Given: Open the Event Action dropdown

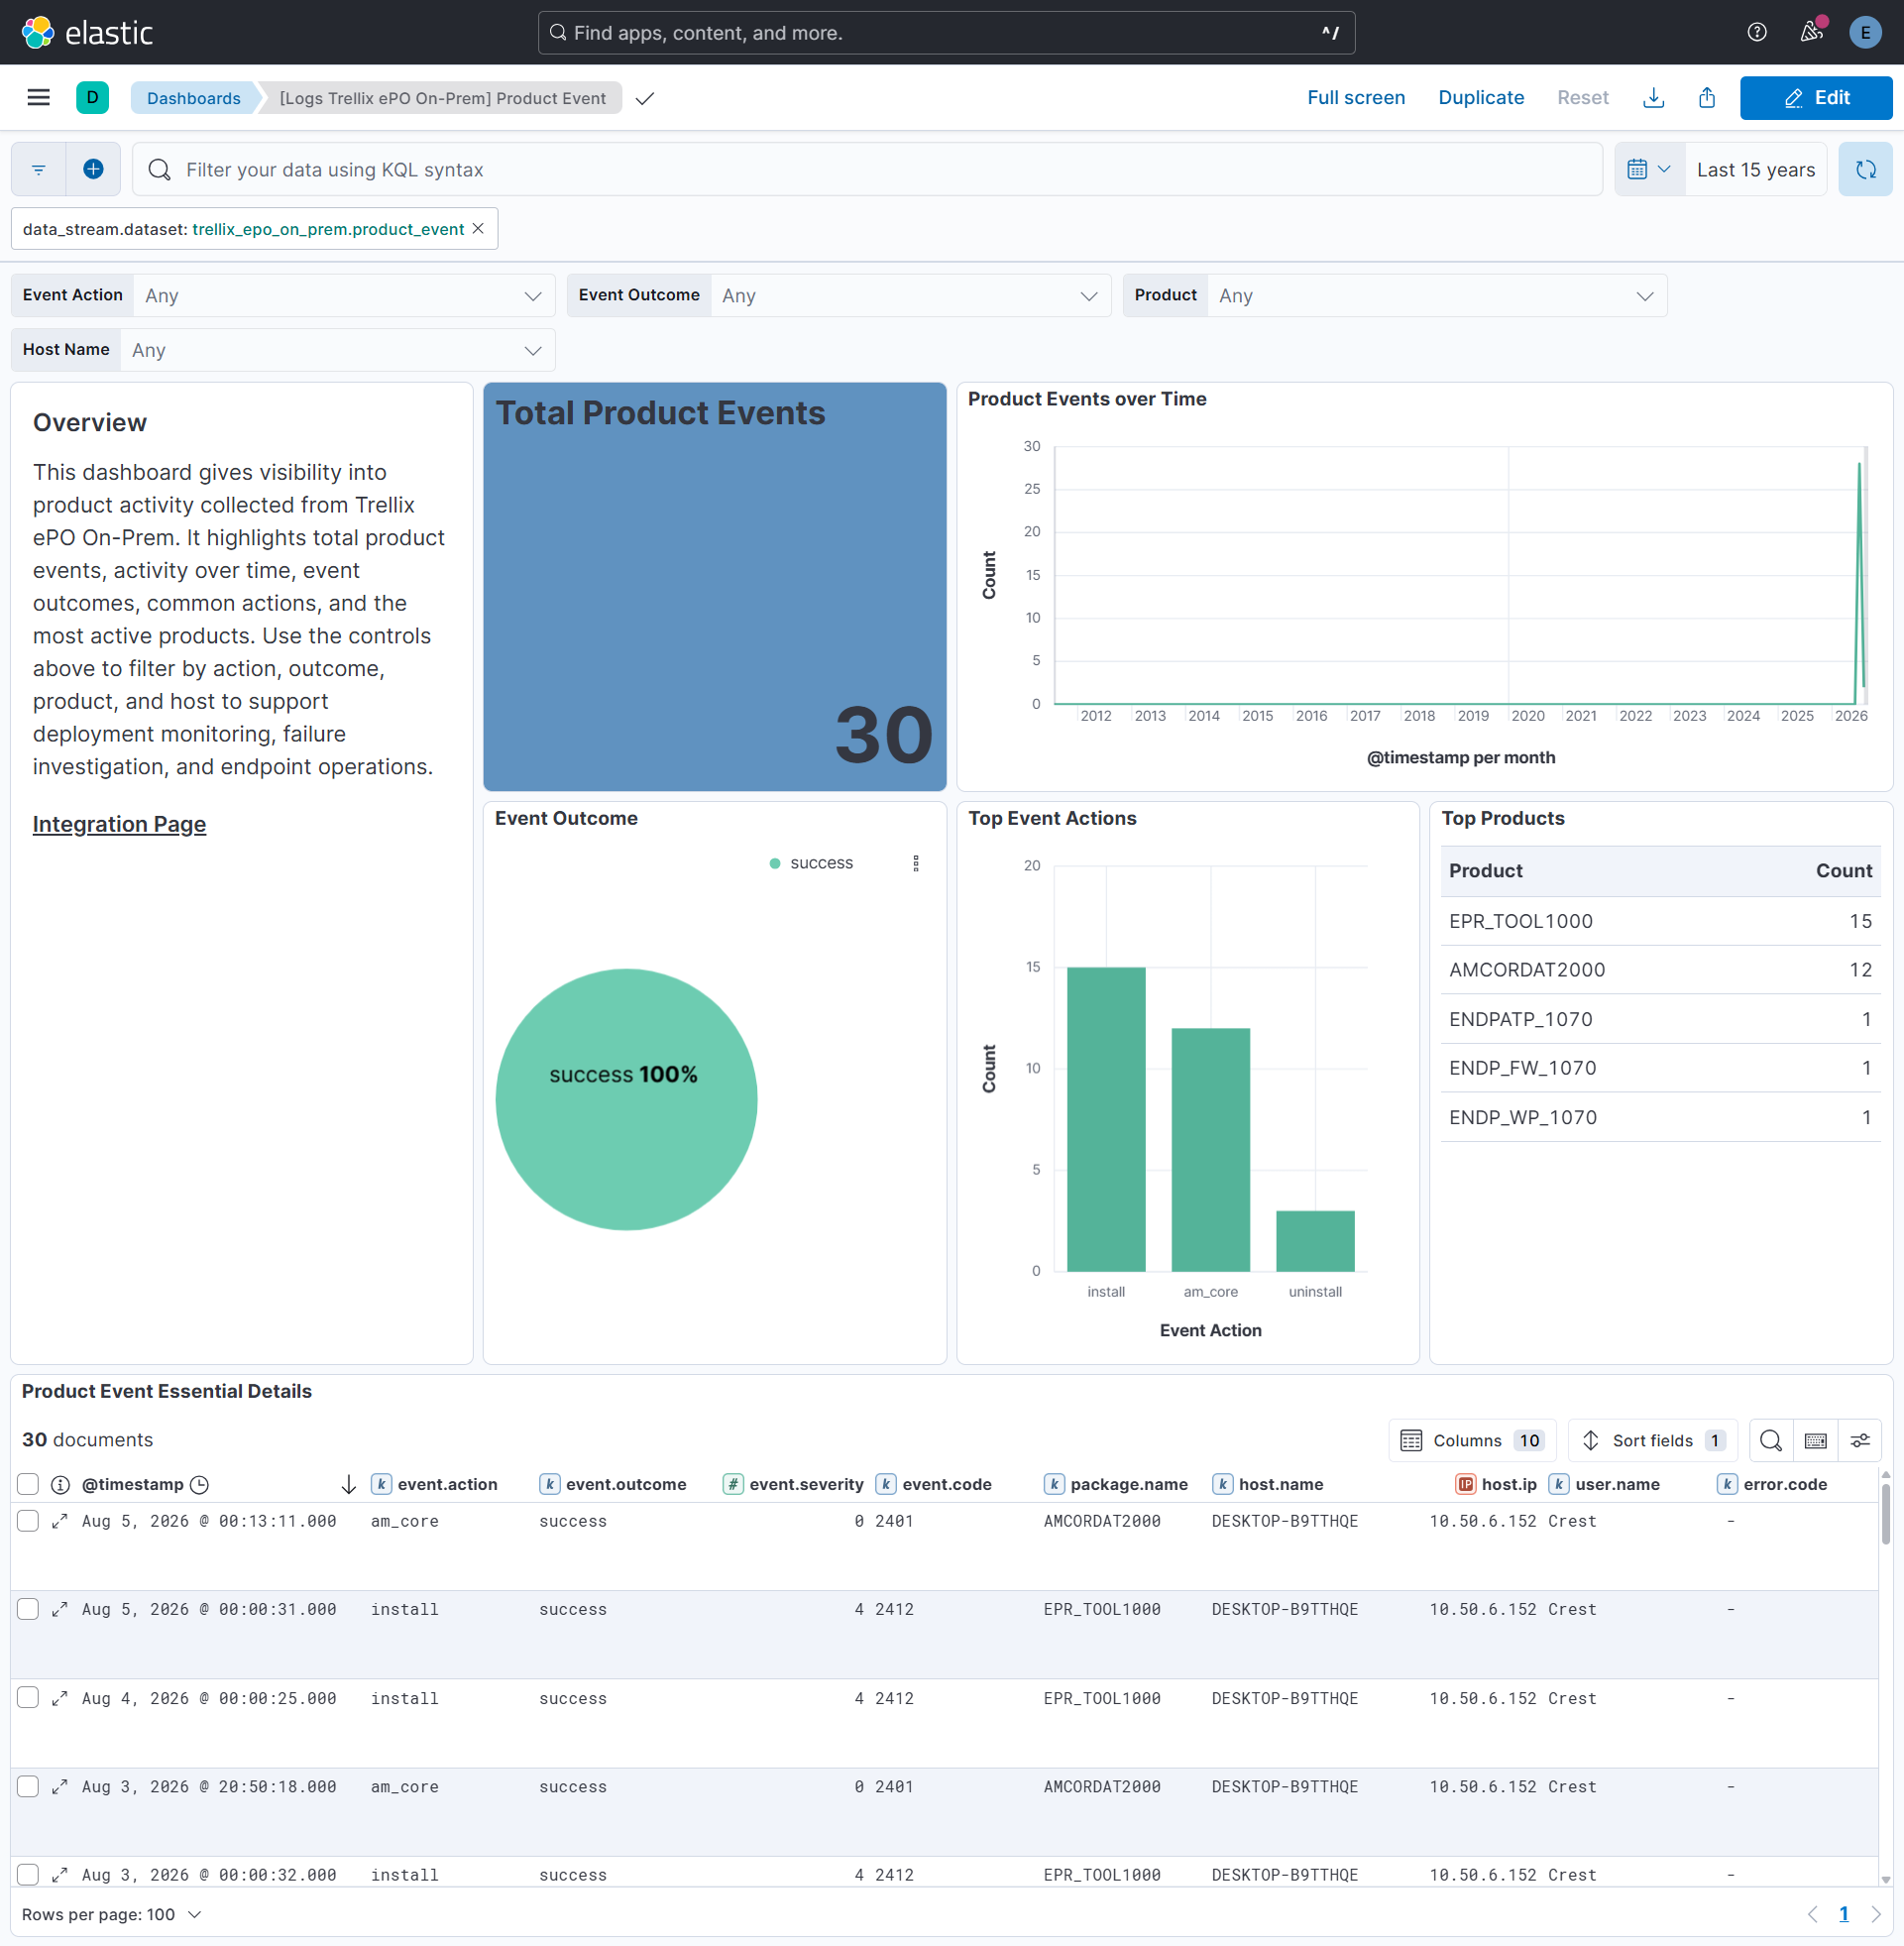Looking at the screenshot, I should (x=344, y=295).
